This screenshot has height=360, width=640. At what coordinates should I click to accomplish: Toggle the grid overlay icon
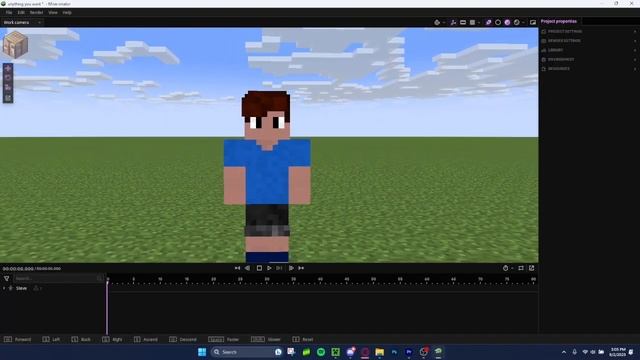tap(472, 22)
